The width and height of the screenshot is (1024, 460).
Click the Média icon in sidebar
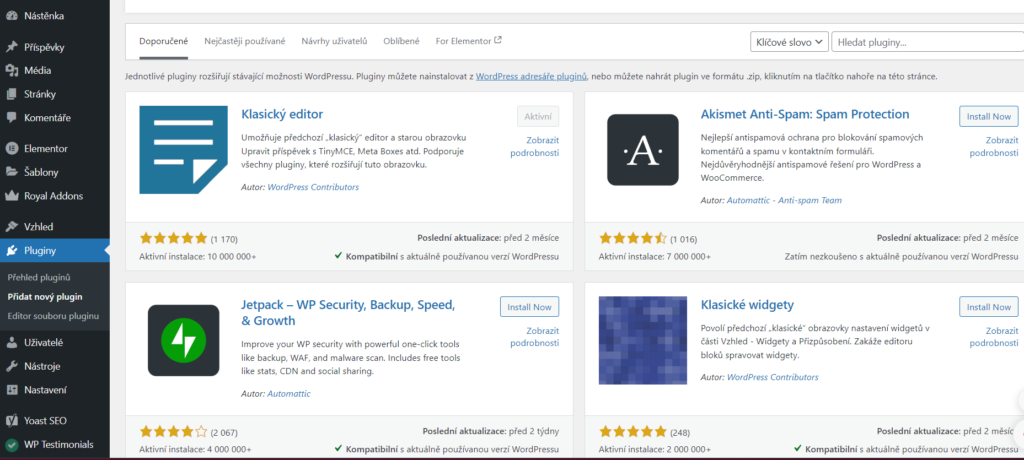[11, 71]
